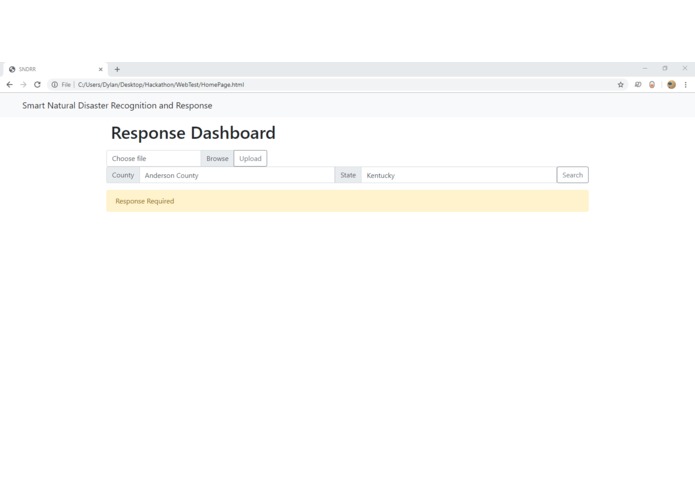This screenshot has width=695, height=494.
Task: Minimize the browser window
Action: [x=645, y=68]
